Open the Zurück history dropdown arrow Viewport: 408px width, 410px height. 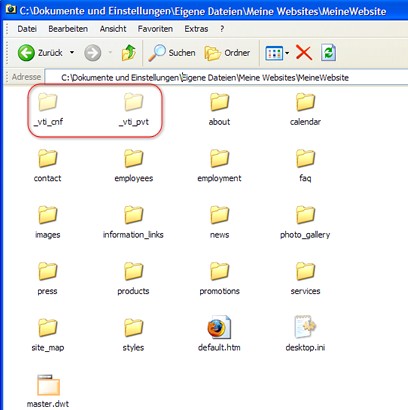pos(72,53)
